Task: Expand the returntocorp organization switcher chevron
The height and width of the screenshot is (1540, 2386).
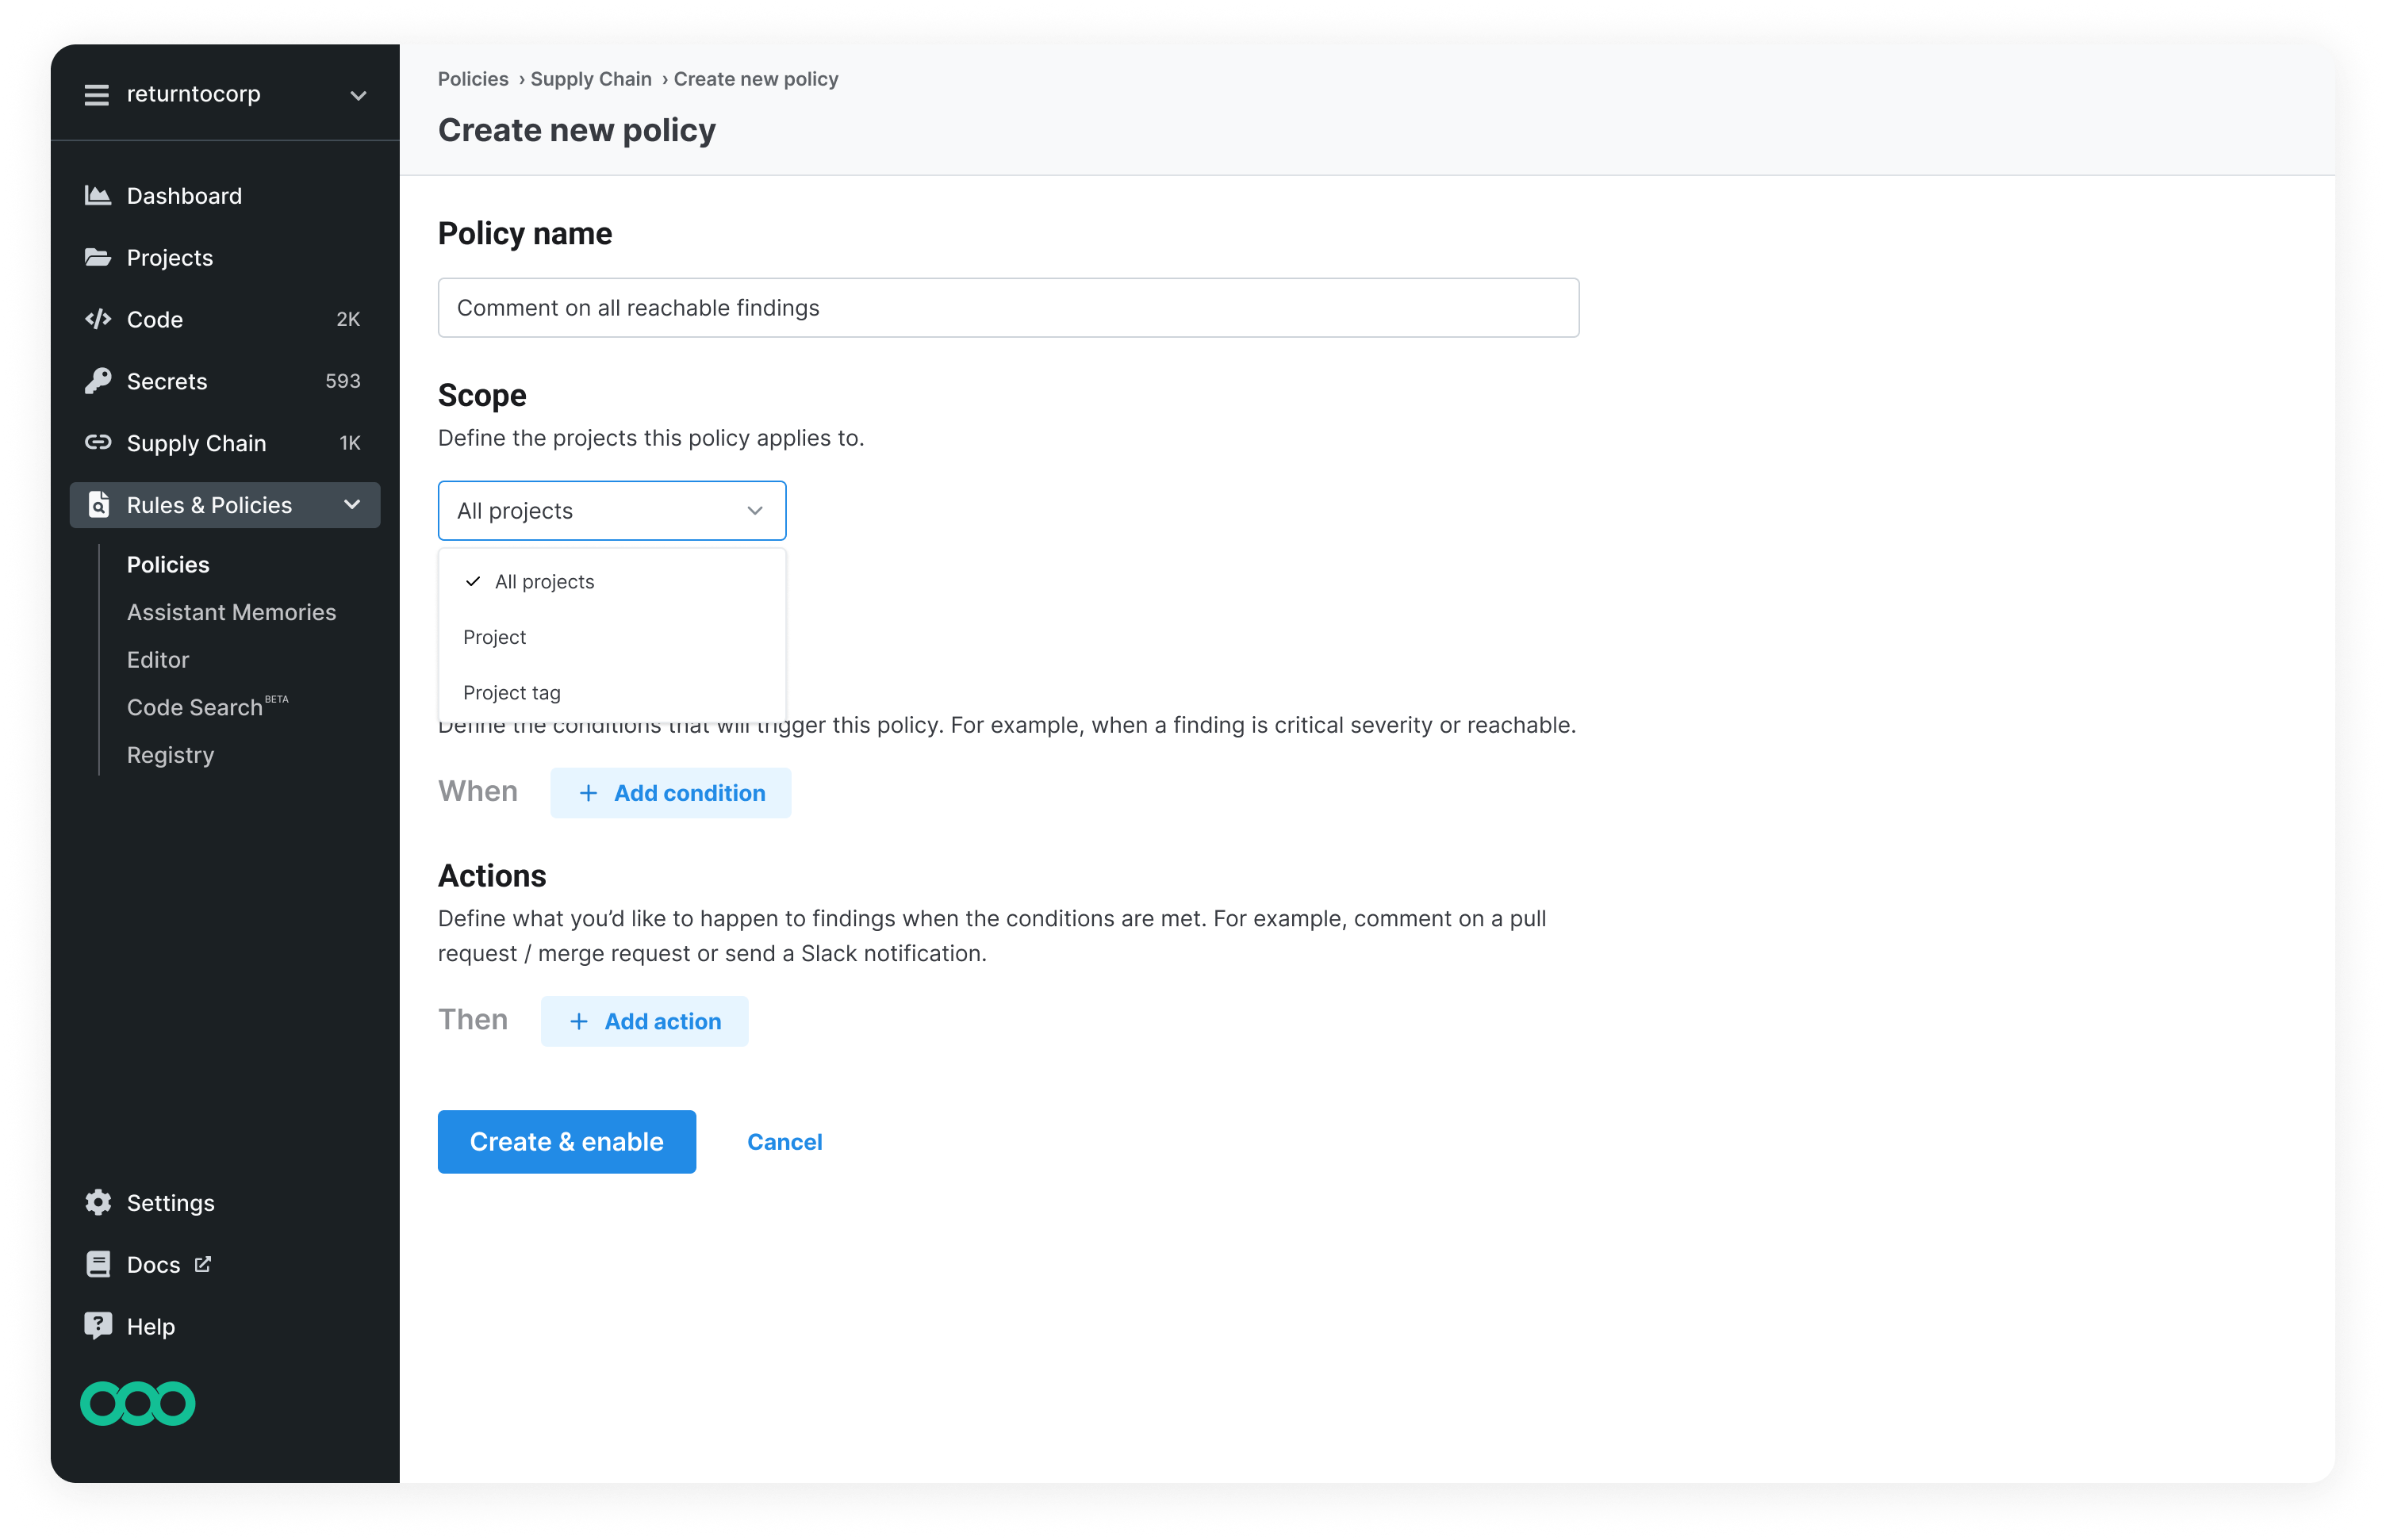Action: point(358,96)
